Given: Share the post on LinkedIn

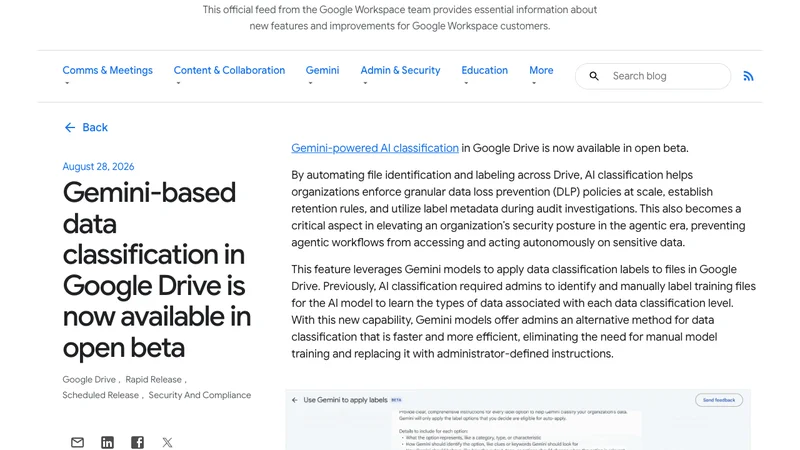Looking at the screenshot, I should 107,442.
